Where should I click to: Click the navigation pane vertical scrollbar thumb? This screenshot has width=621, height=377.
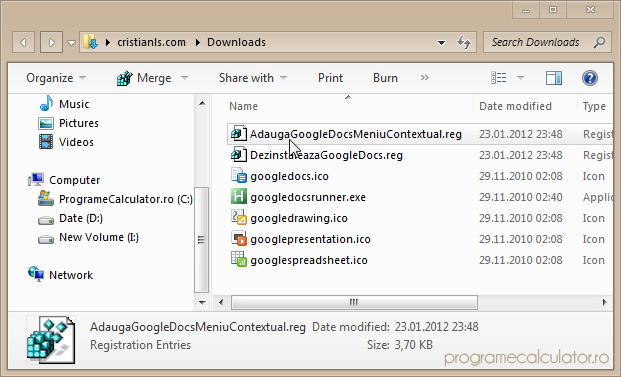[202, 240]
